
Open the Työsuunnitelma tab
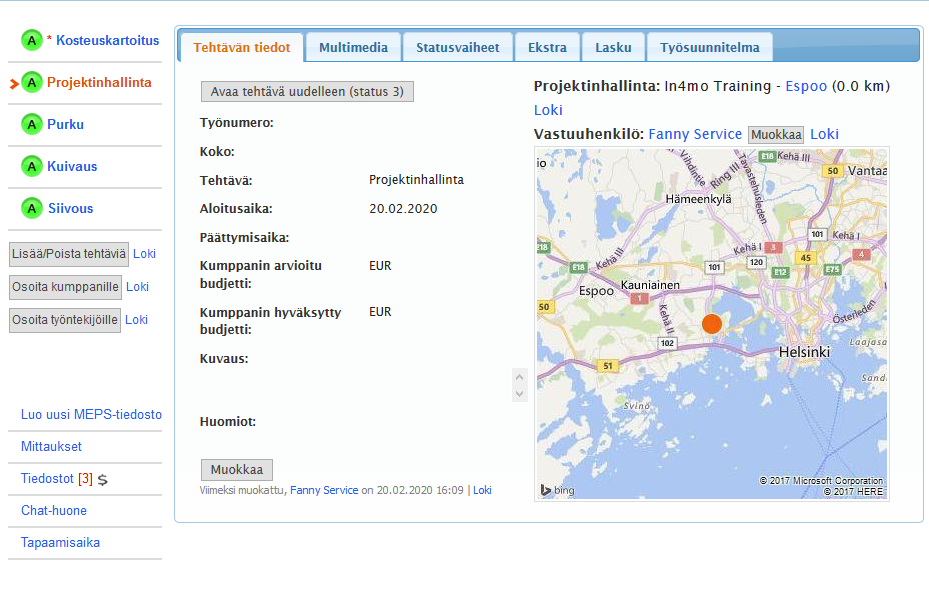(709, 47)
